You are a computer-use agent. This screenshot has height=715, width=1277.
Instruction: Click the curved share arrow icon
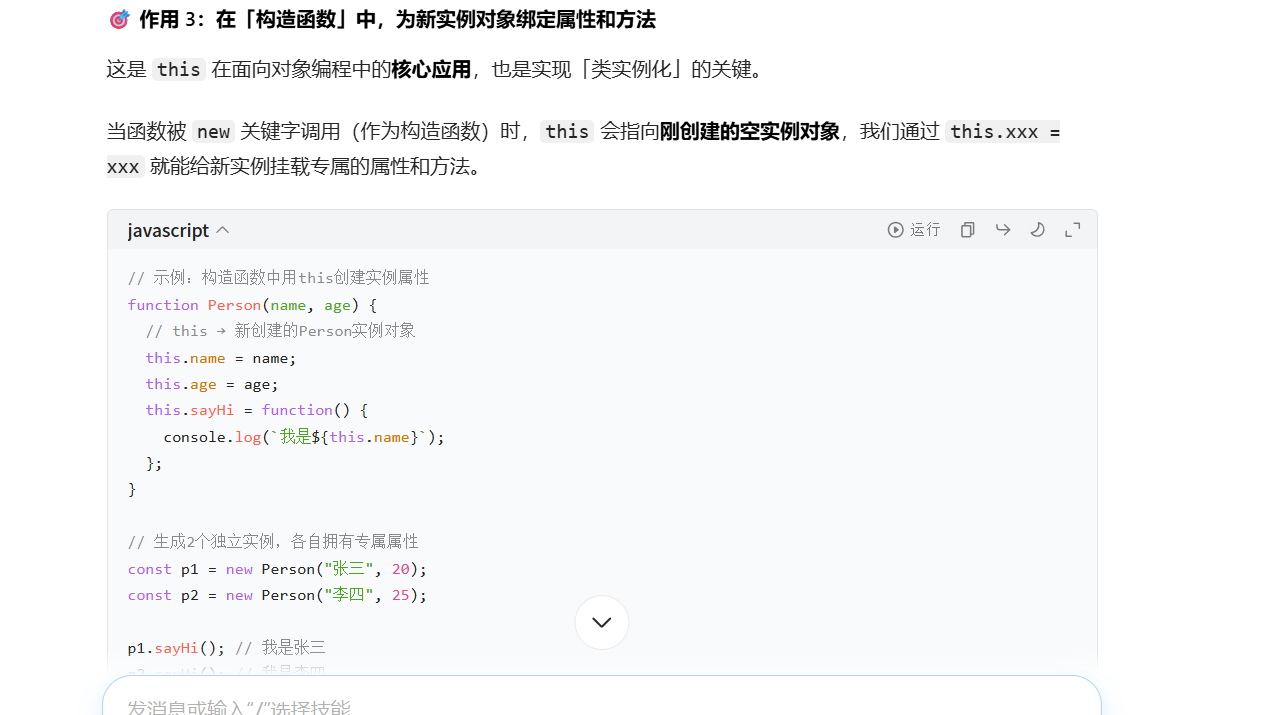pyautogui.click(x=1002, y=229)
